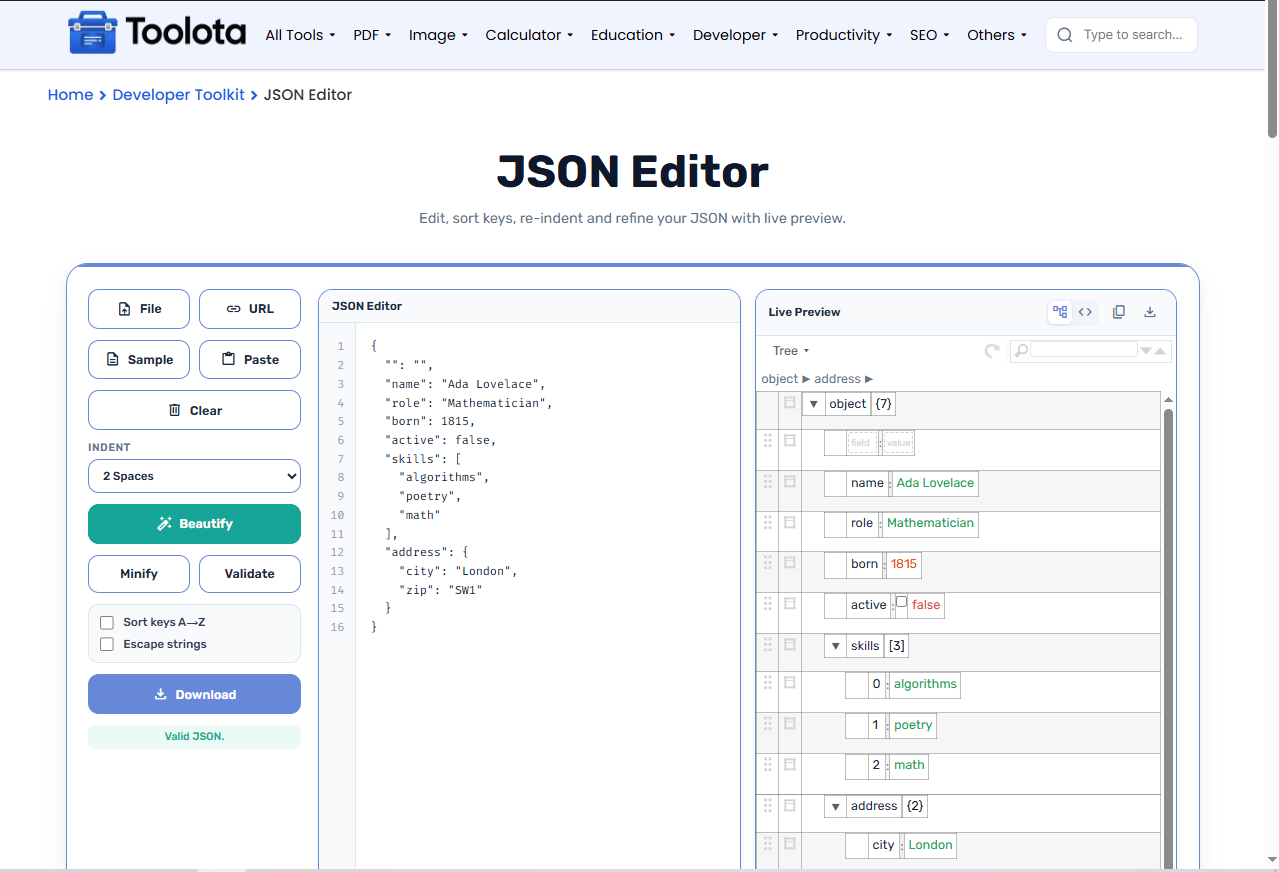The width and height of the screenshot is (1279, 872).
Task: Toggle the active boolean checkbox in tree
Action: point(901,602)
